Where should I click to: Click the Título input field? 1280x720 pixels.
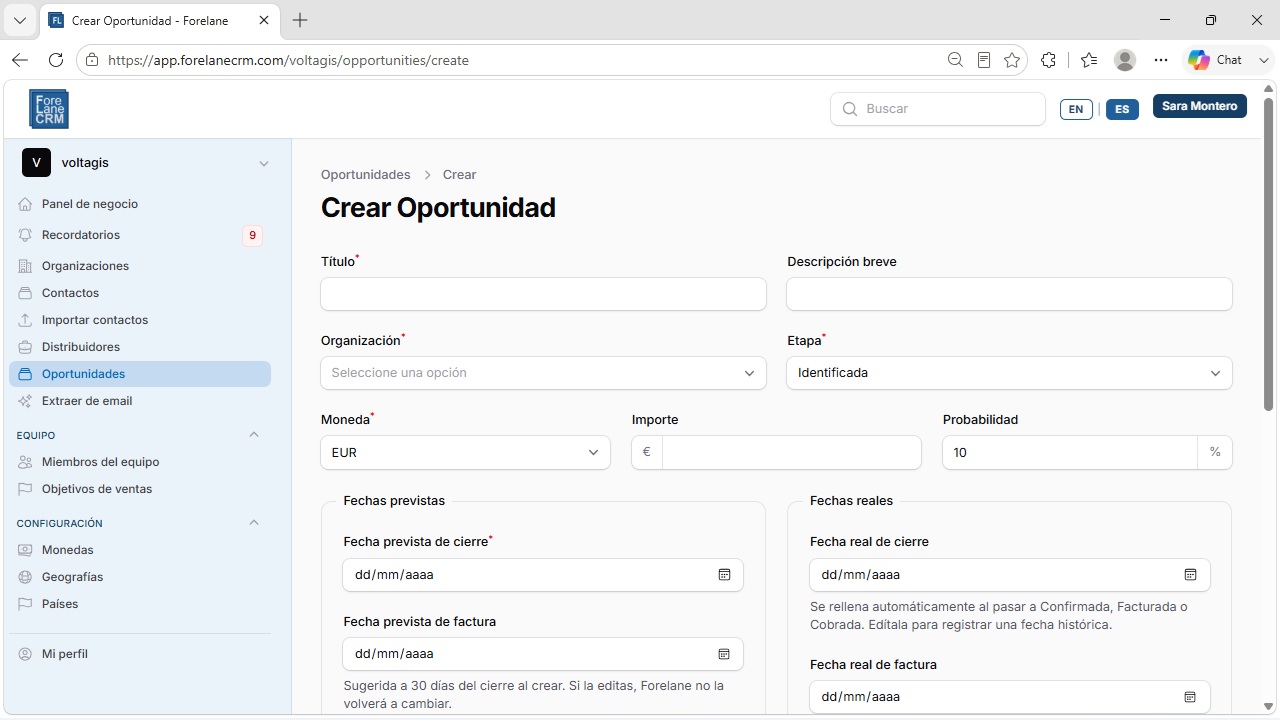543,294
